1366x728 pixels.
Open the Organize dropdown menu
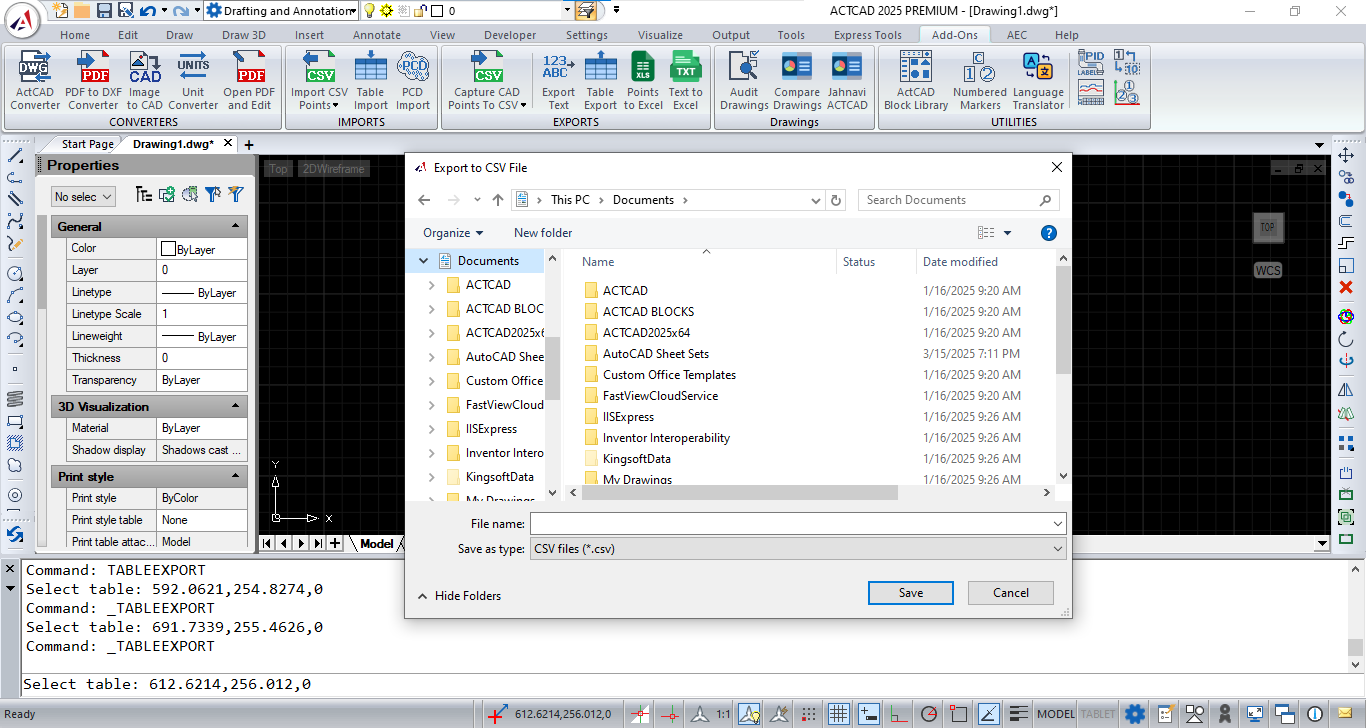point(453,233)
